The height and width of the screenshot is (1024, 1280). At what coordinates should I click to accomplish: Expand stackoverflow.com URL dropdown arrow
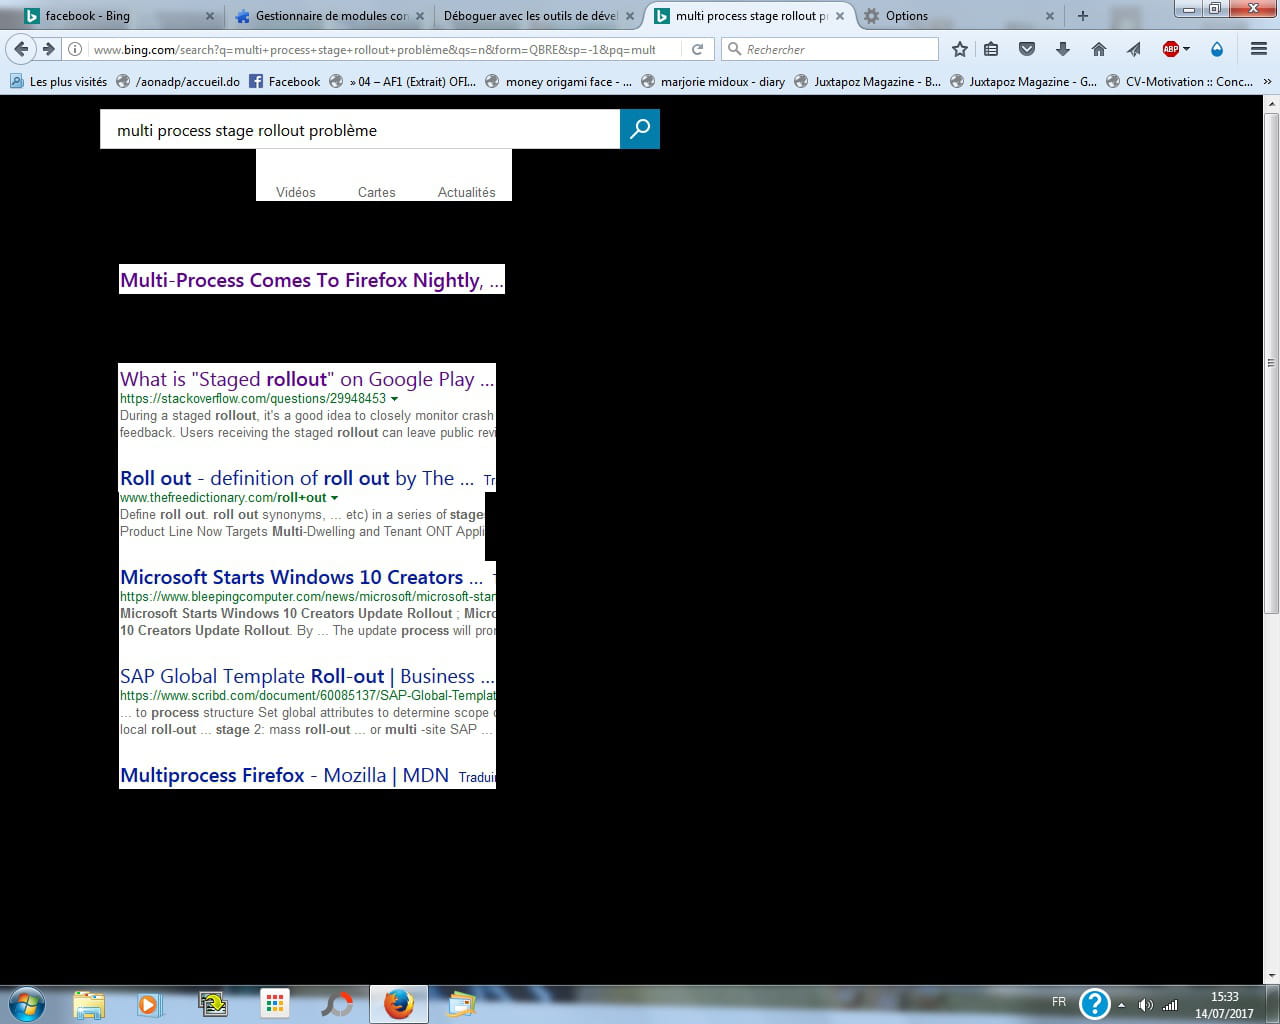click(x=394, y=399)
